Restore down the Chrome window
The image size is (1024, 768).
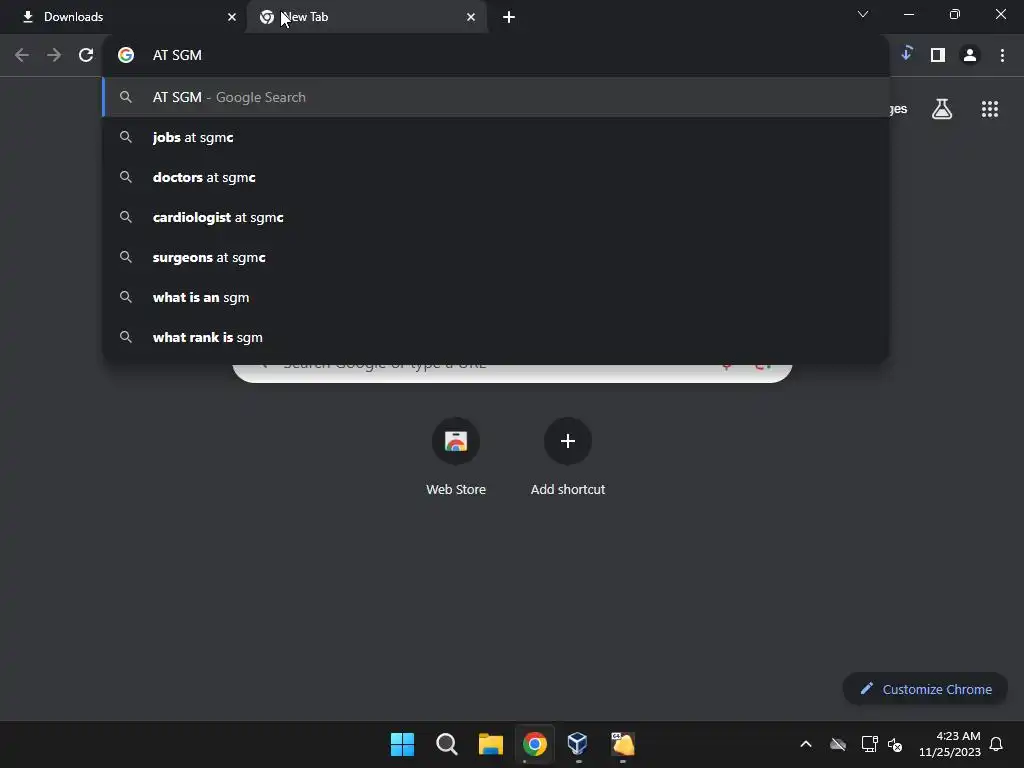(955, 14)
